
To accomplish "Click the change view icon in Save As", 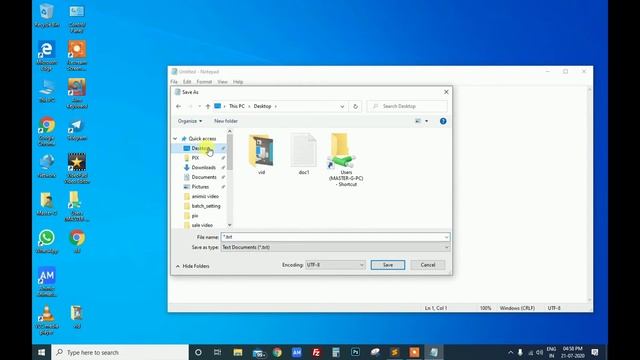I will point(418,121).
